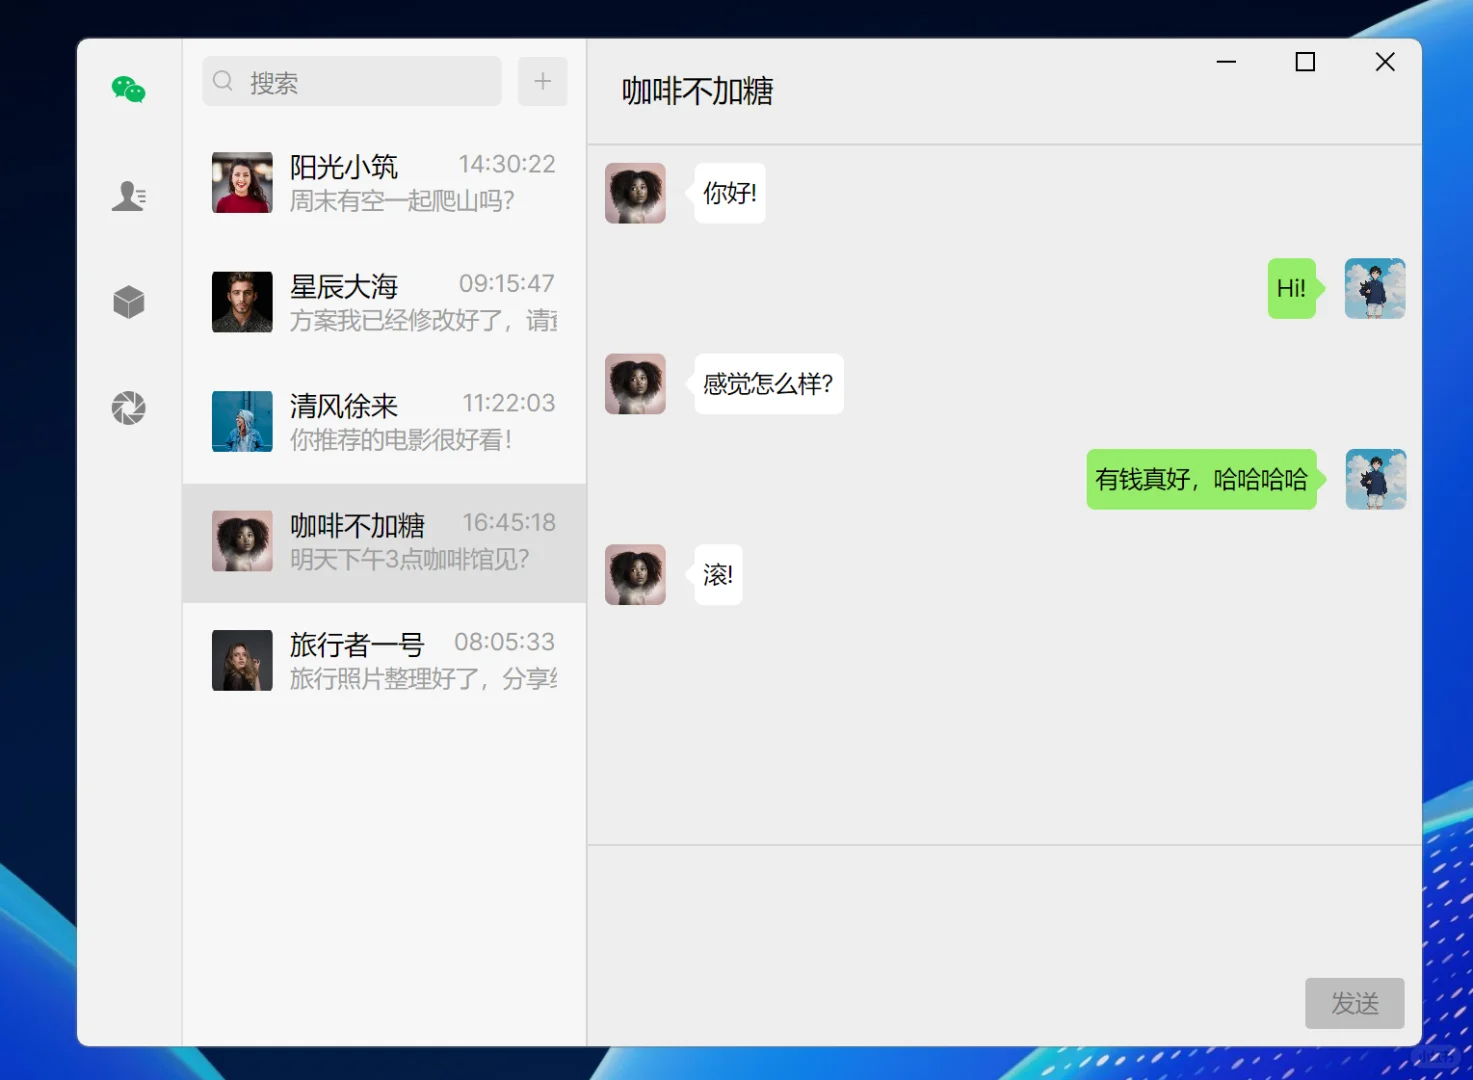Image resolution: width=1473 pixels, height=1080 pixels.
Task: Click the green Hi! message bubble
Action: pyautogui.click(x=1292, y=289)
